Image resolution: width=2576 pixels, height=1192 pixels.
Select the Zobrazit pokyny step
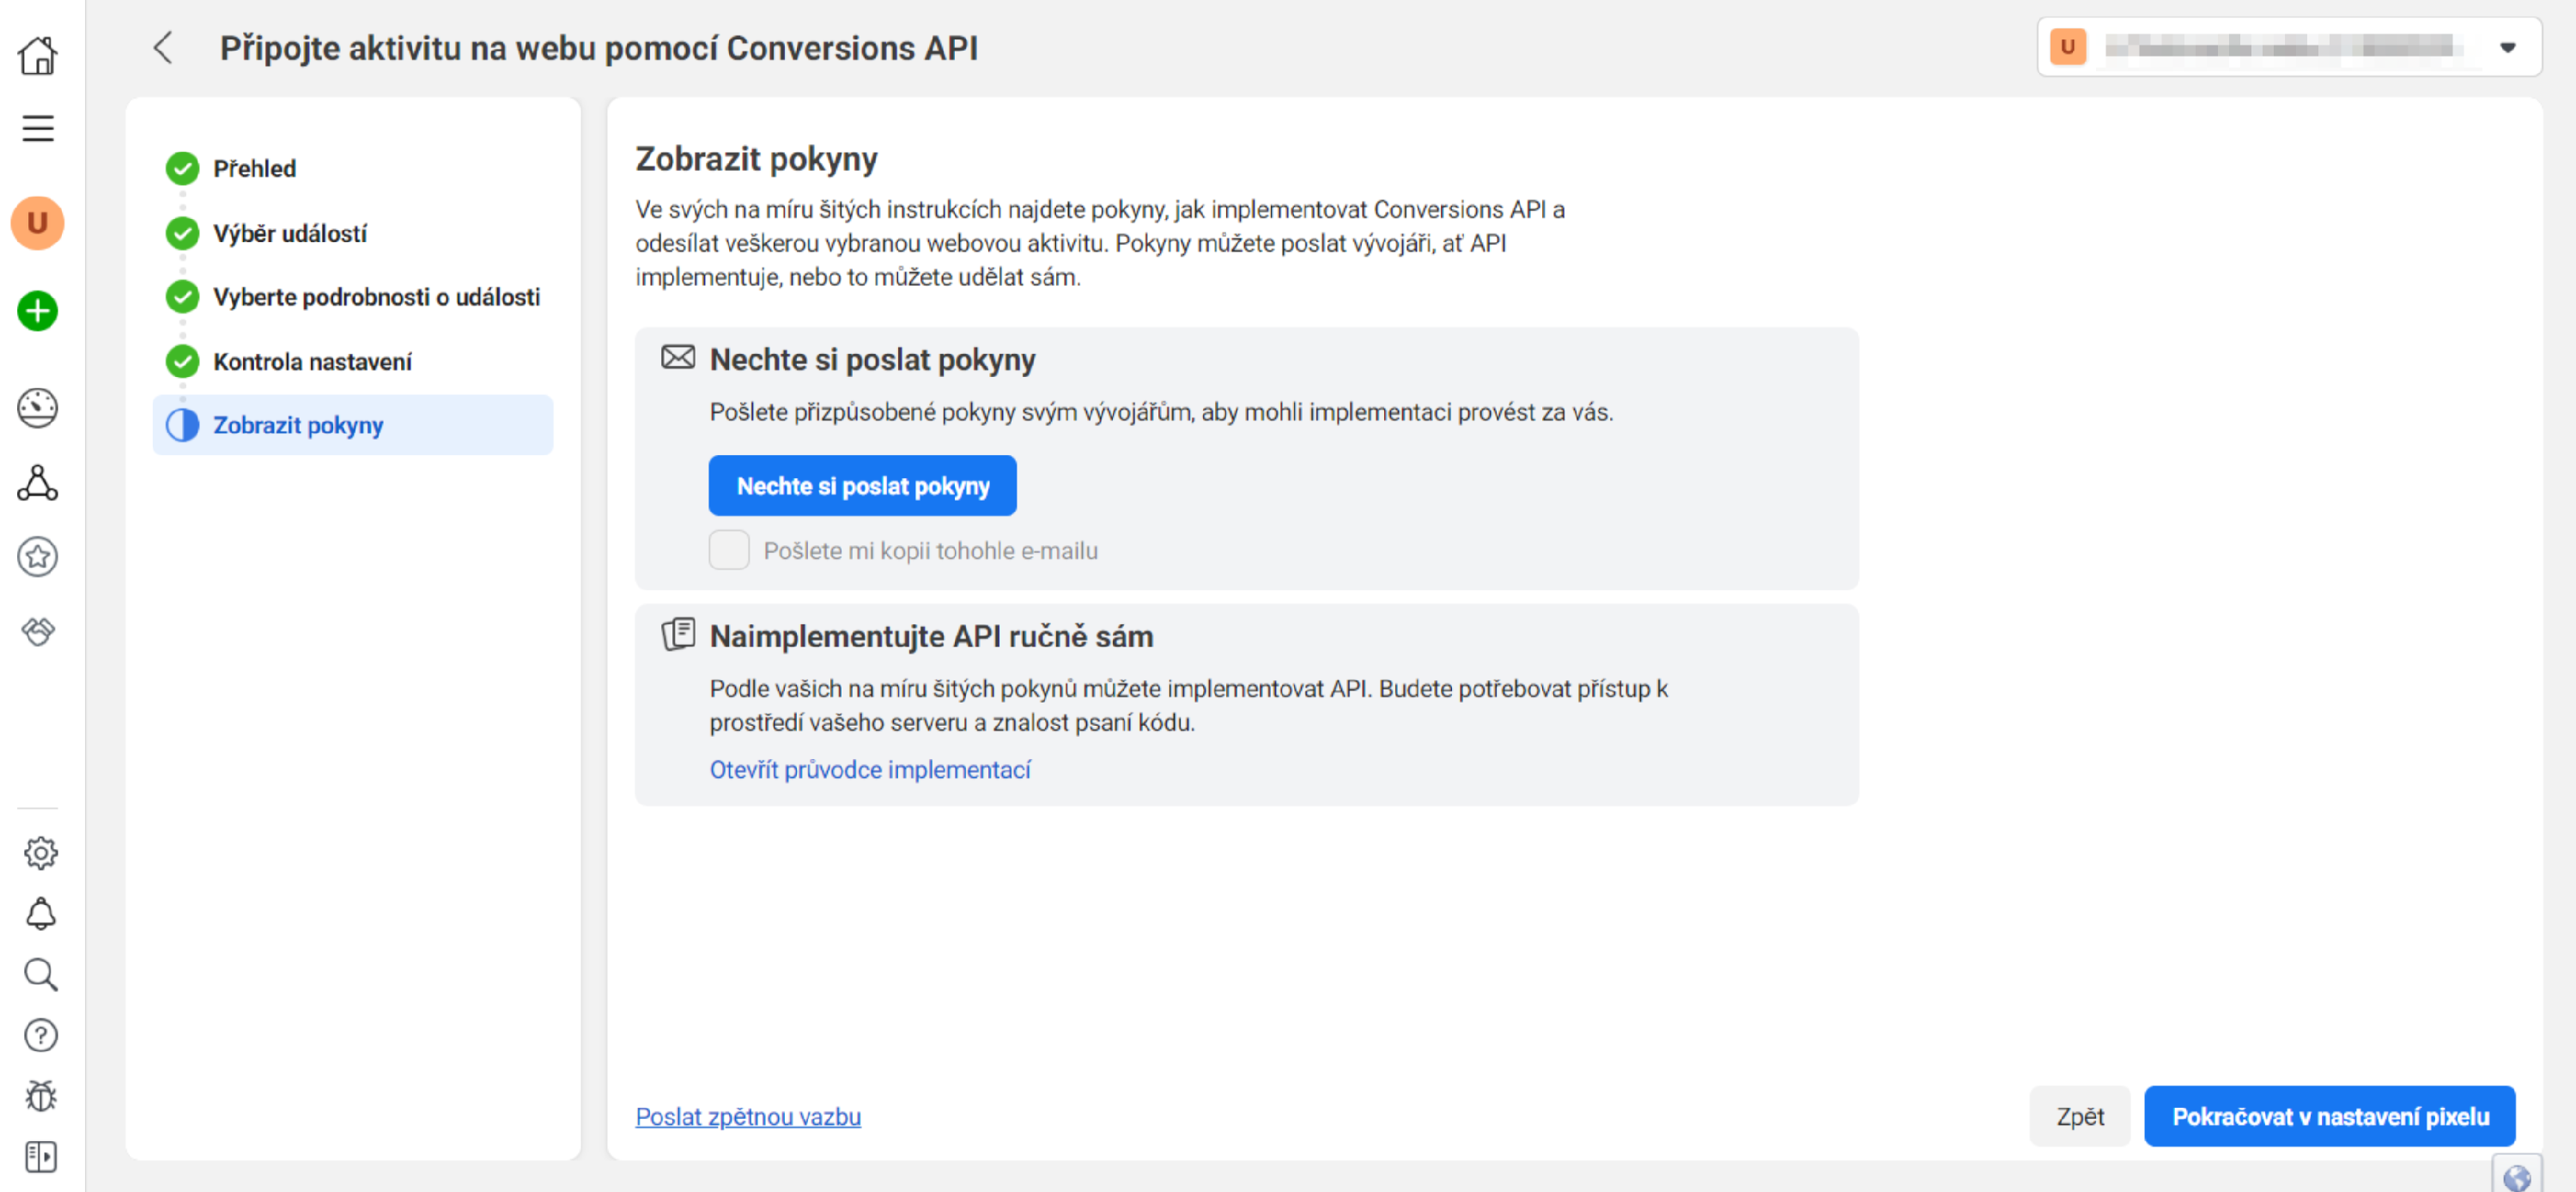point(352,425)
